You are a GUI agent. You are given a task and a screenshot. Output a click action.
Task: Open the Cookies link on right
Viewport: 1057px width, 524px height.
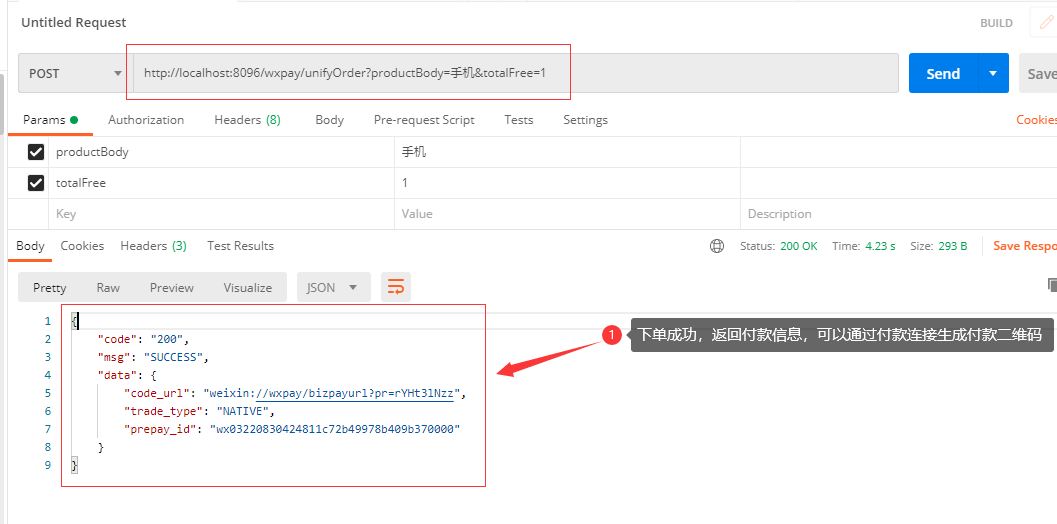click(x=1036, y=120)
